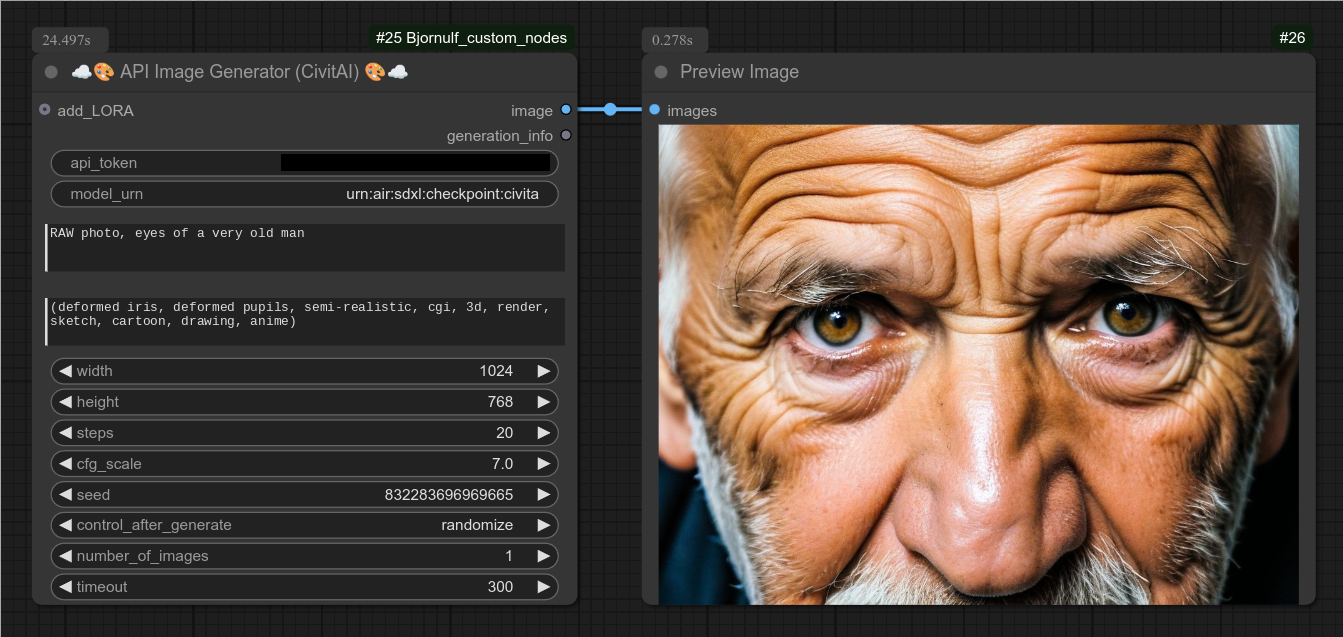The image size is (1343, 637).
Task: Click the model_urn field
Action: point(304,194)
